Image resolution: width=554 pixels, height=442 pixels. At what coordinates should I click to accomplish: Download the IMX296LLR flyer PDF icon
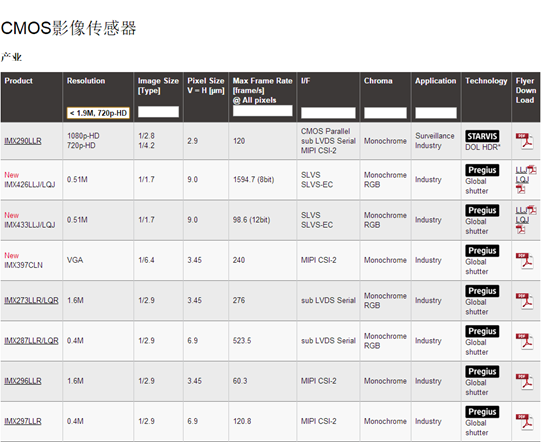(524, 382)
